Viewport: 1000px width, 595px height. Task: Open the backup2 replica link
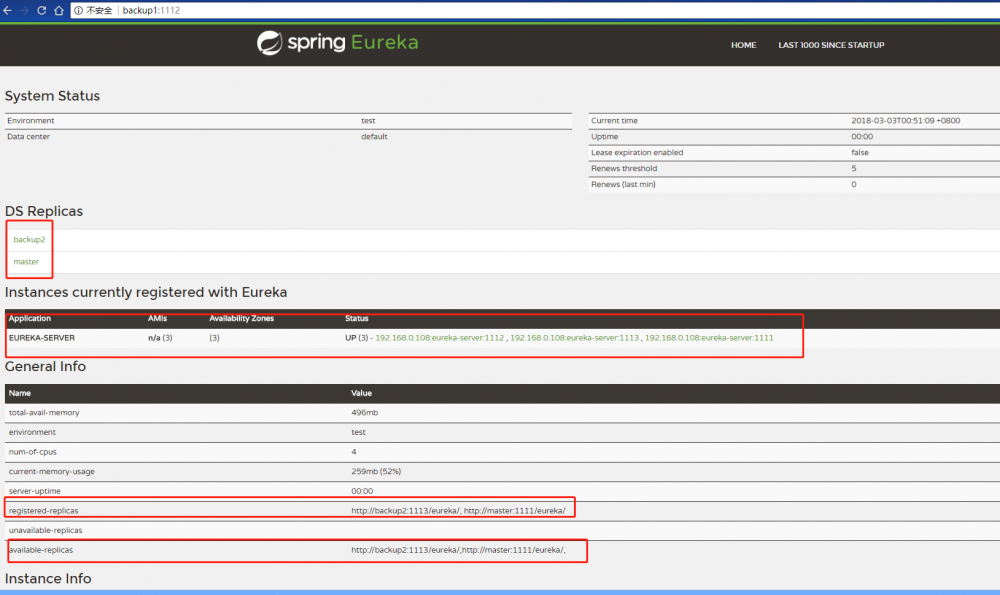(x=29, y=240)
